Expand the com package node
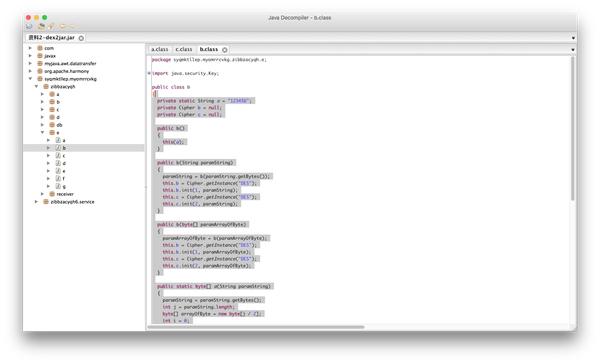Viewport: 600px width, 364px height. (x=30, y=48)
